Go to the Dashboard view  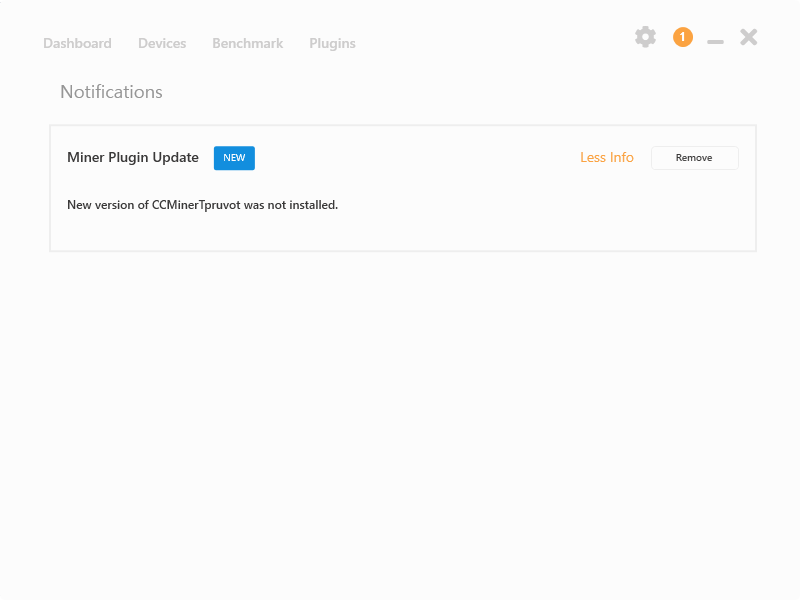click(x=77, y=43)
